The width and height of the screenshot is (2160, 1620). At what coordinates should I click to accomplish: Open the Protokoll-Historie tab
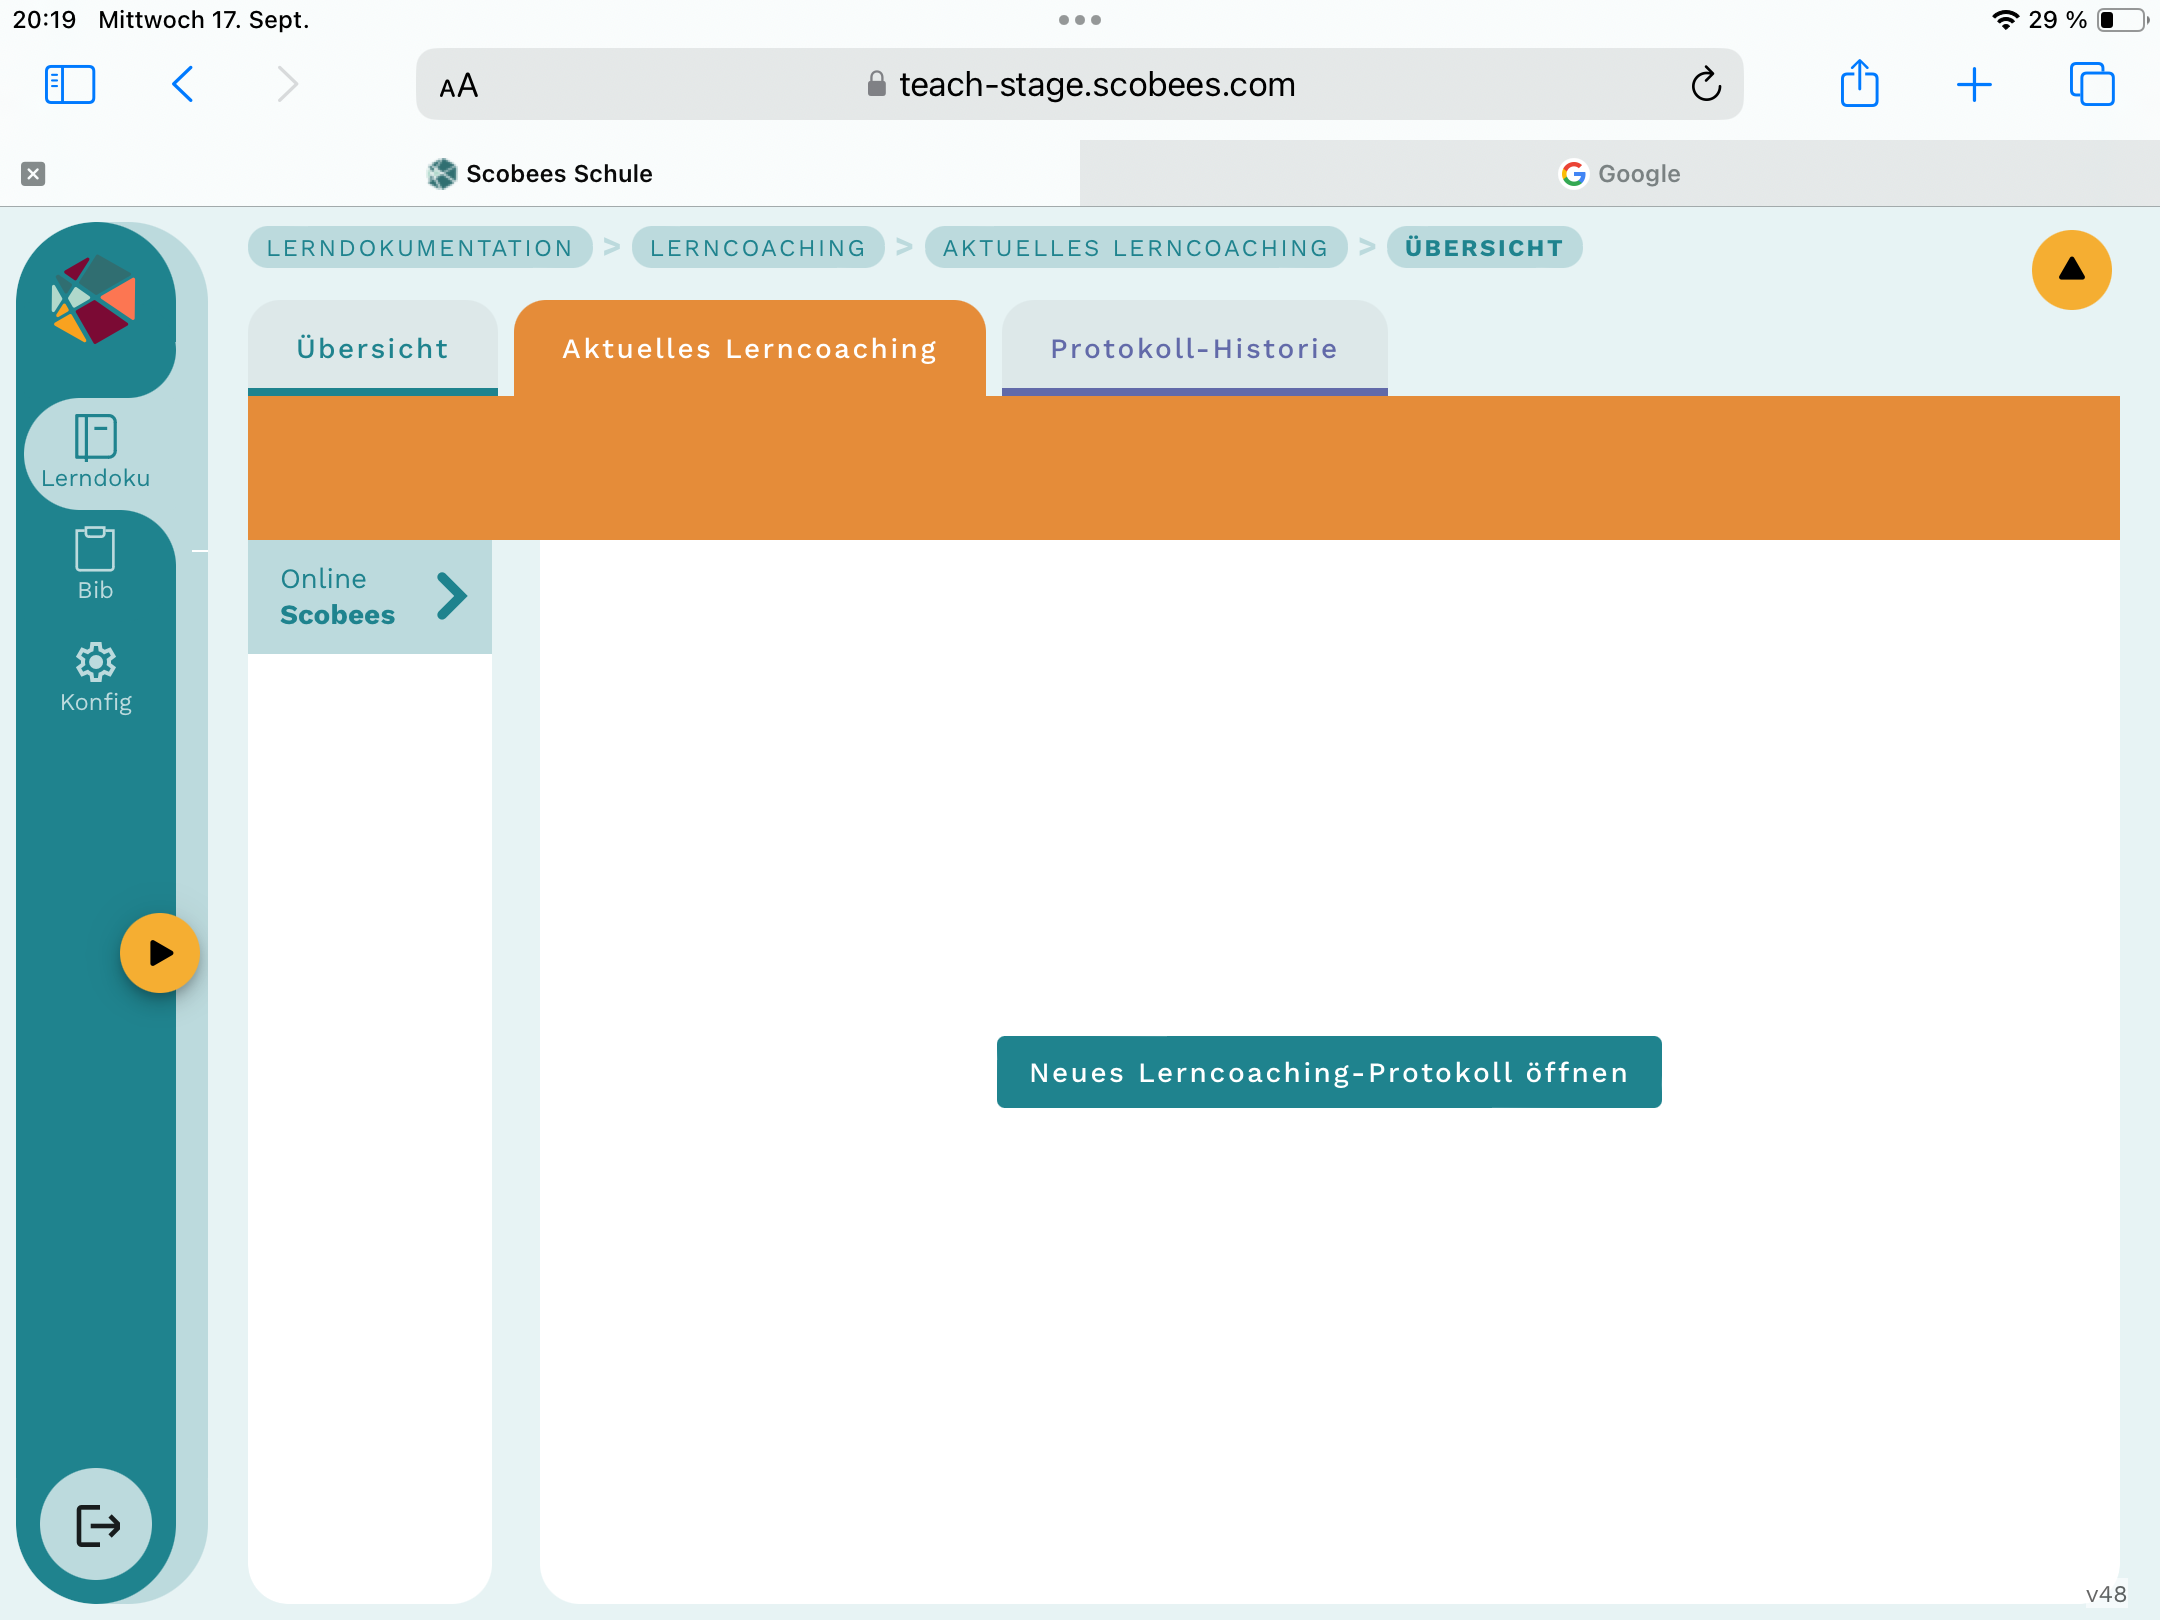tap(1194, 348)
